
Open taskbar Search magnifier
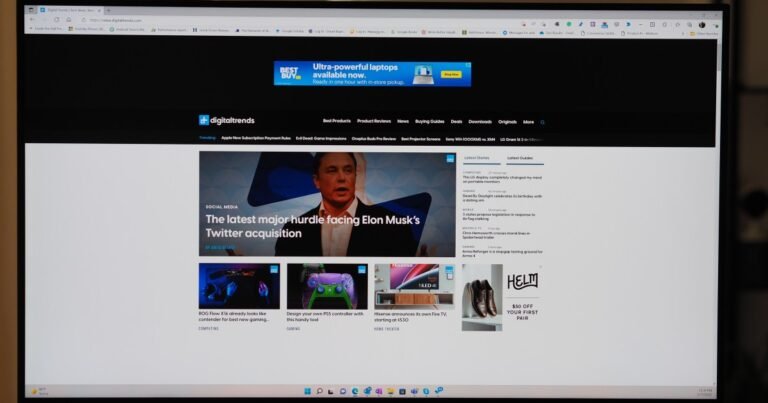coord(319,391)
